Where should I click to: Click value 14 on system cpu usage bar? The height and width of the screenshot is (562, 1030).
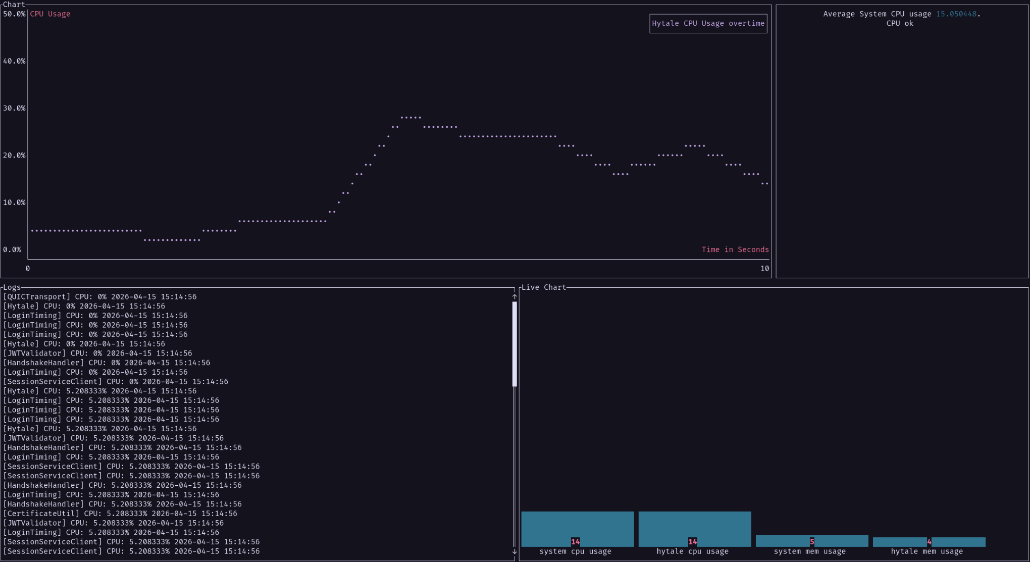click(x=575, y=542)
